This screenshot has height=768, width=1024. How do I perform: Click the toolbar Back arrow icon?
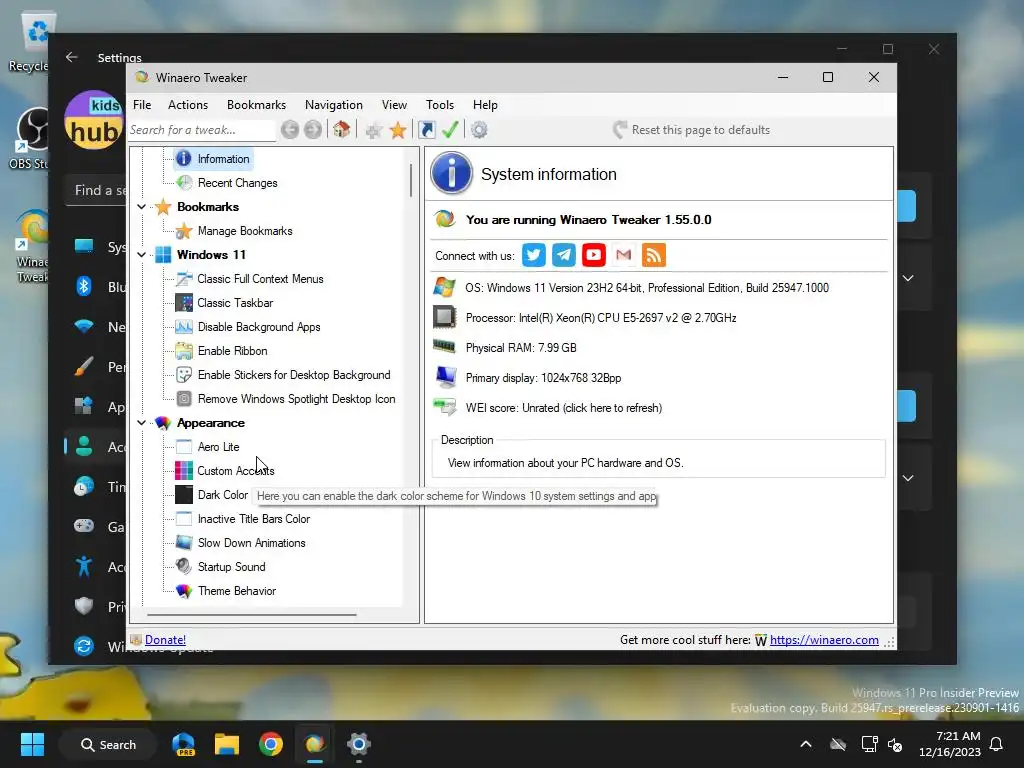pyautogui.click(x=290, y=130)
